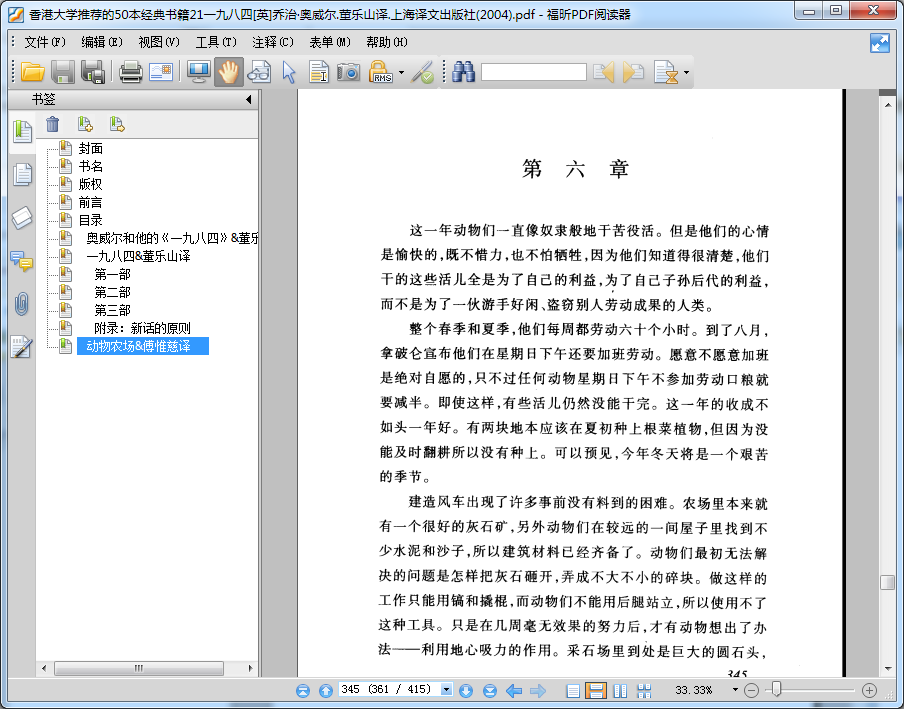Click the second bookmark add-child icon
Image resolution: width=904 pixels, height=709 pixels.
point(117,124)
